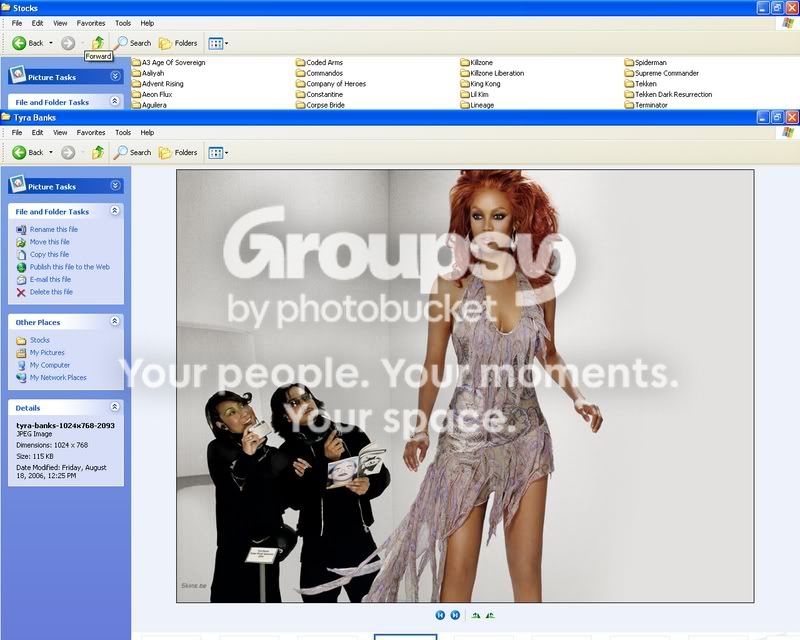Click 'Copy this file' link
Image resolution: width=800 pixels, height=640 pixels.
(x=49, y=254)
